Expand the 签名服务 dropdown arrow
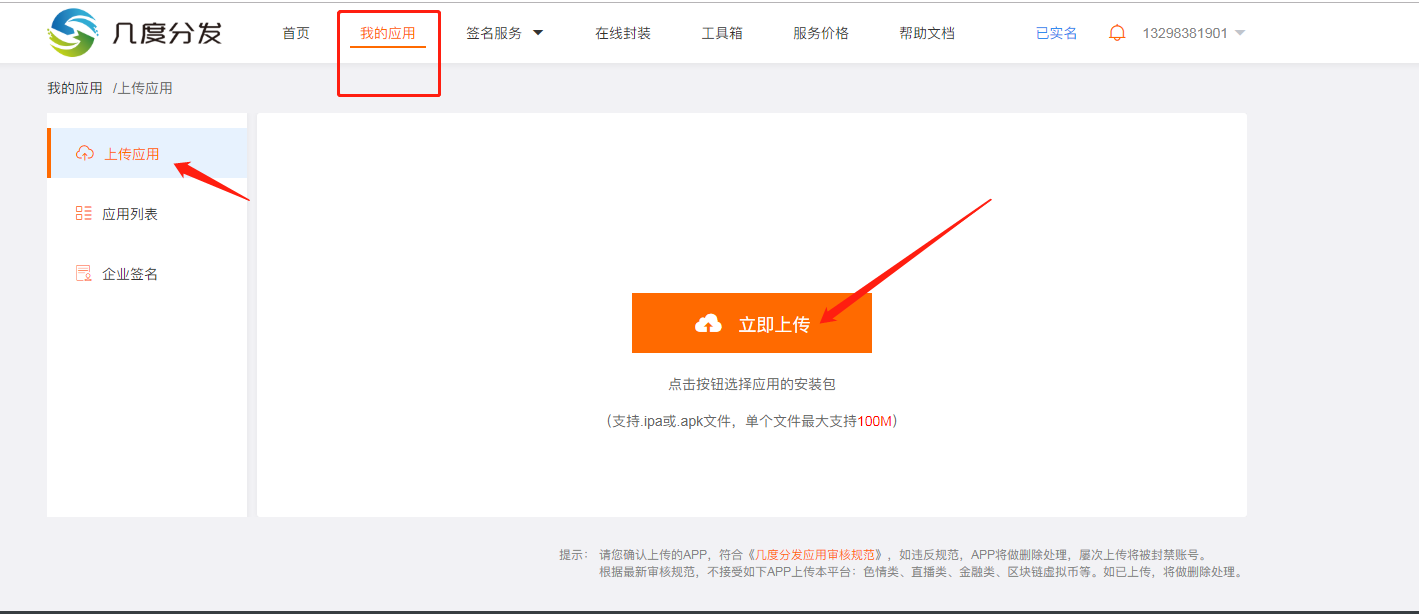The width and height of the screenshot is (1419, 614). [538, 33]
